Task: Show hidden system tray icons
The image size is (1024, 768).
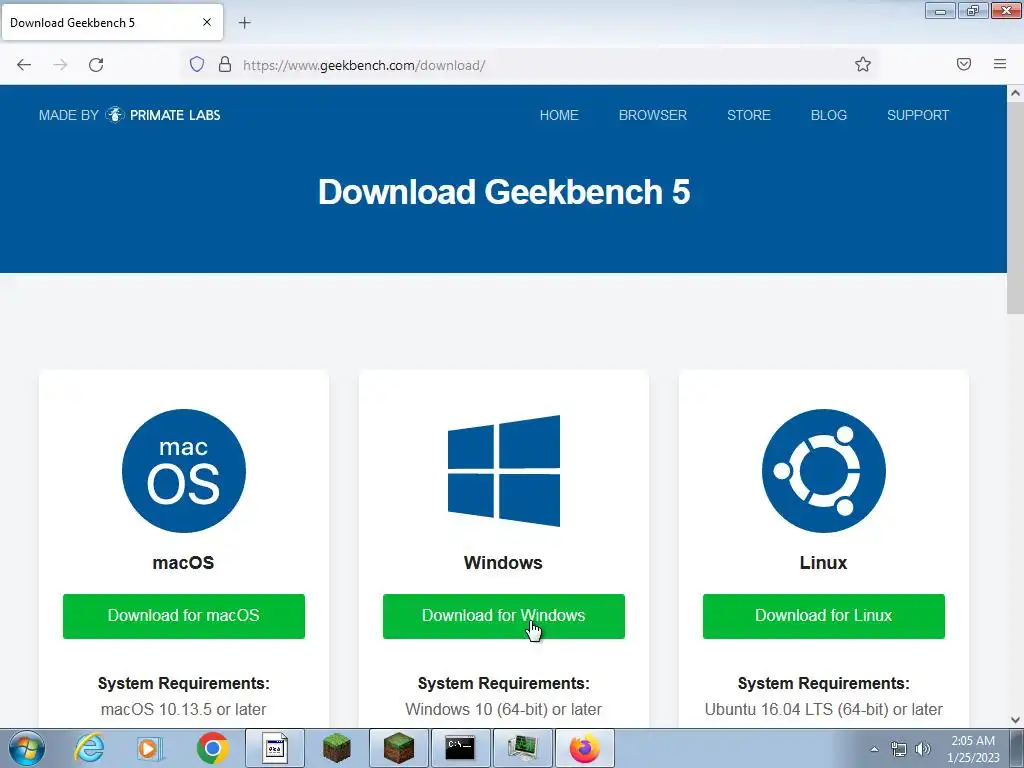Action: point(874,749)
